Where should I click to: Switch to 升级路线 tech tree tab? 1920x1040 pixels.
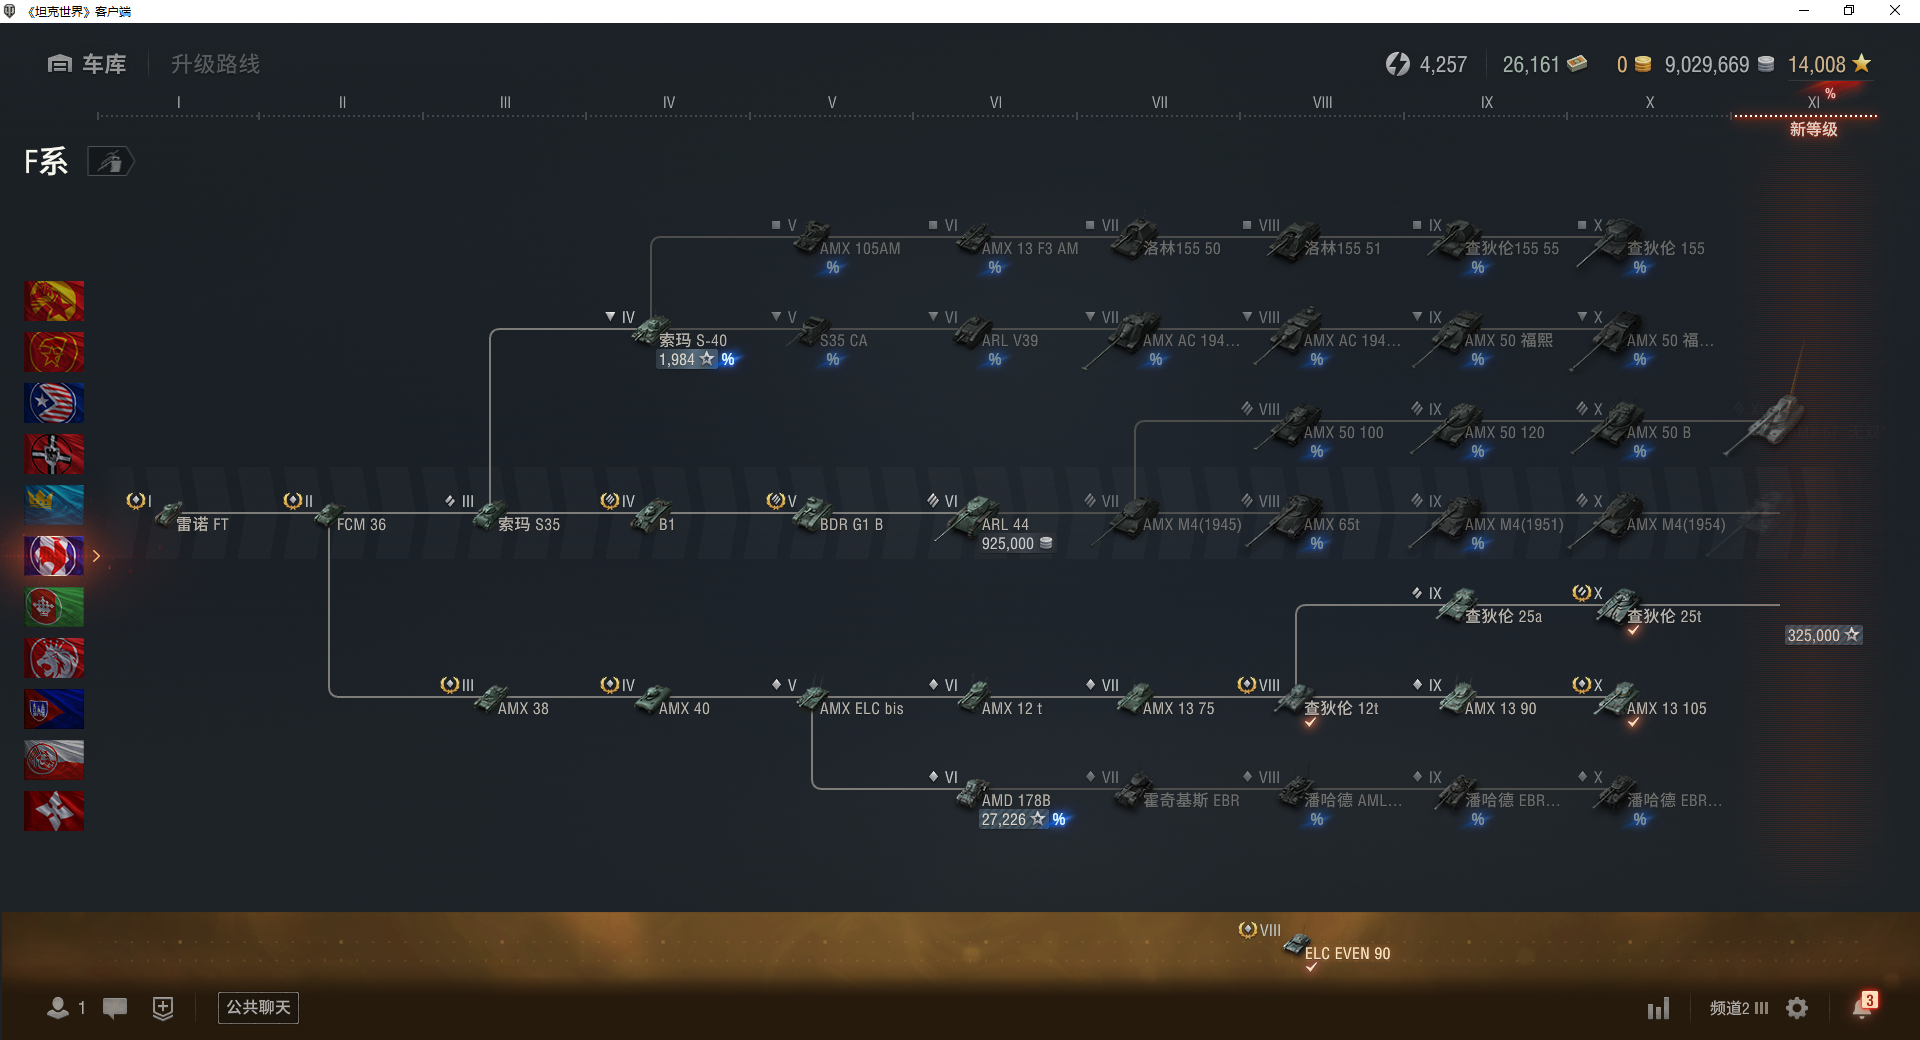click(x=215, y=64)
